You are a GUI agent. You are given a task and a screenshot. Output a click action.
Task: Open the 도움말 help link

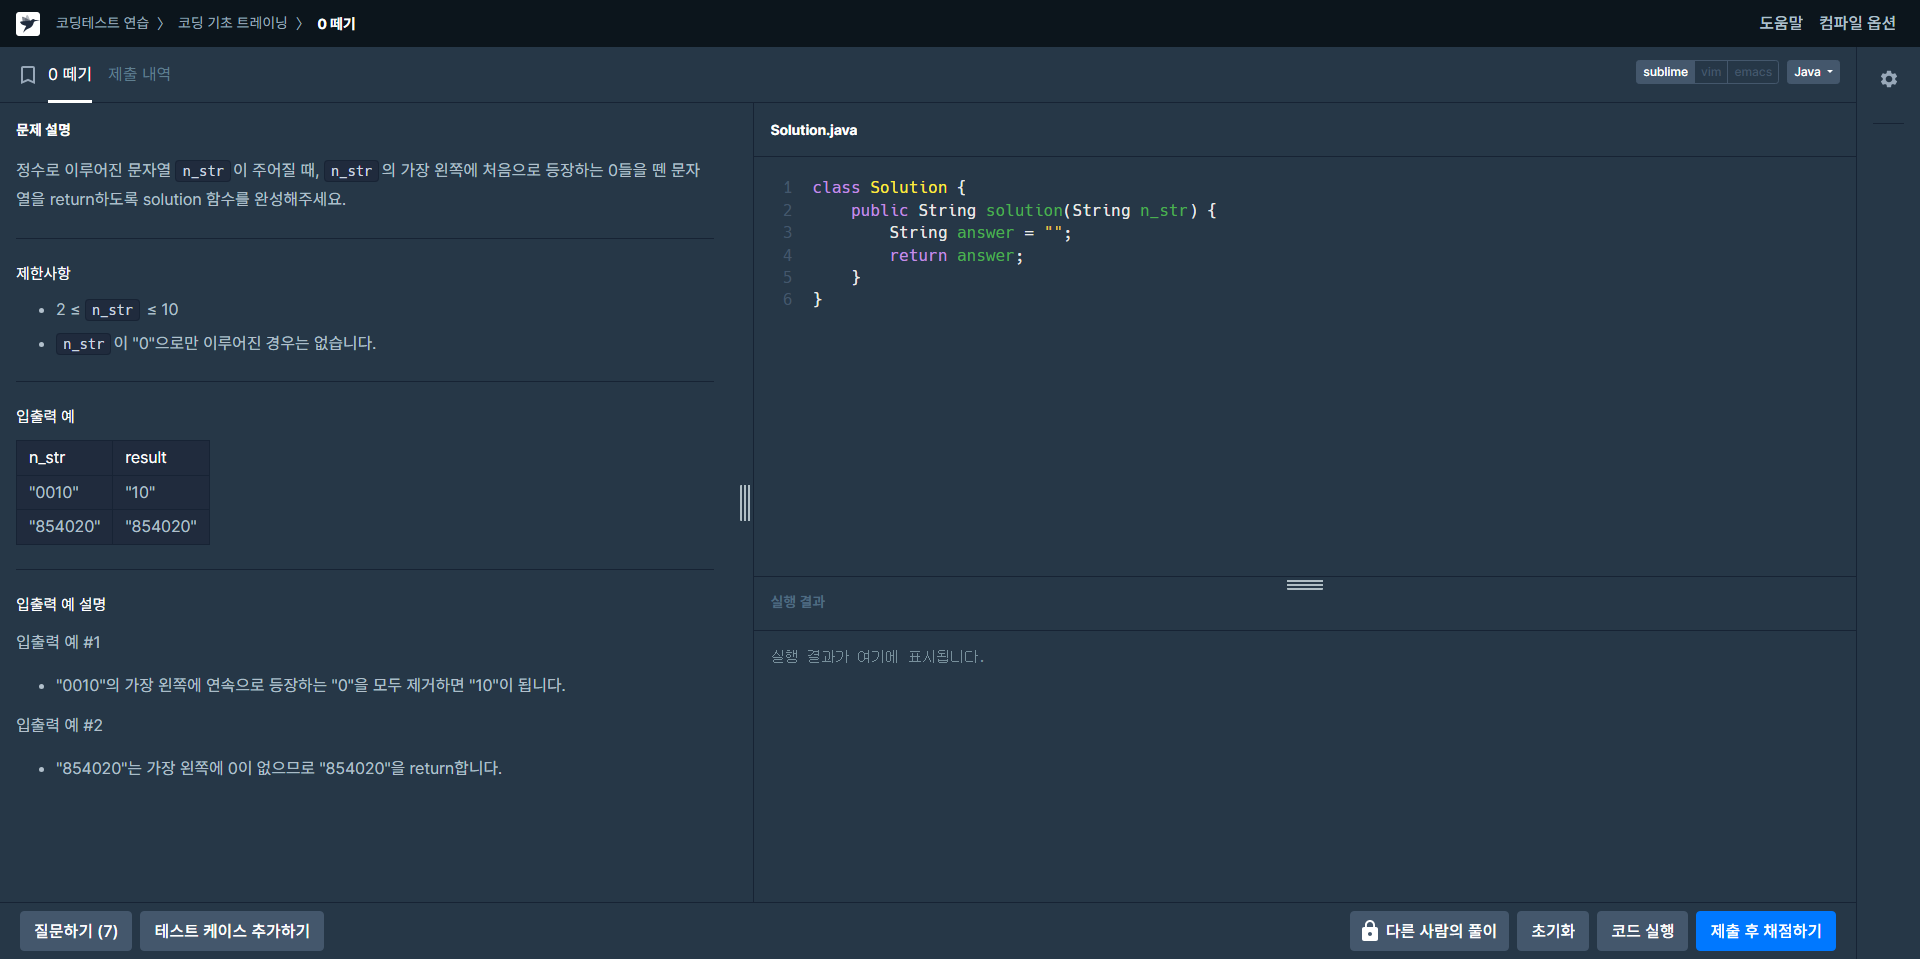click(1780, 23)
